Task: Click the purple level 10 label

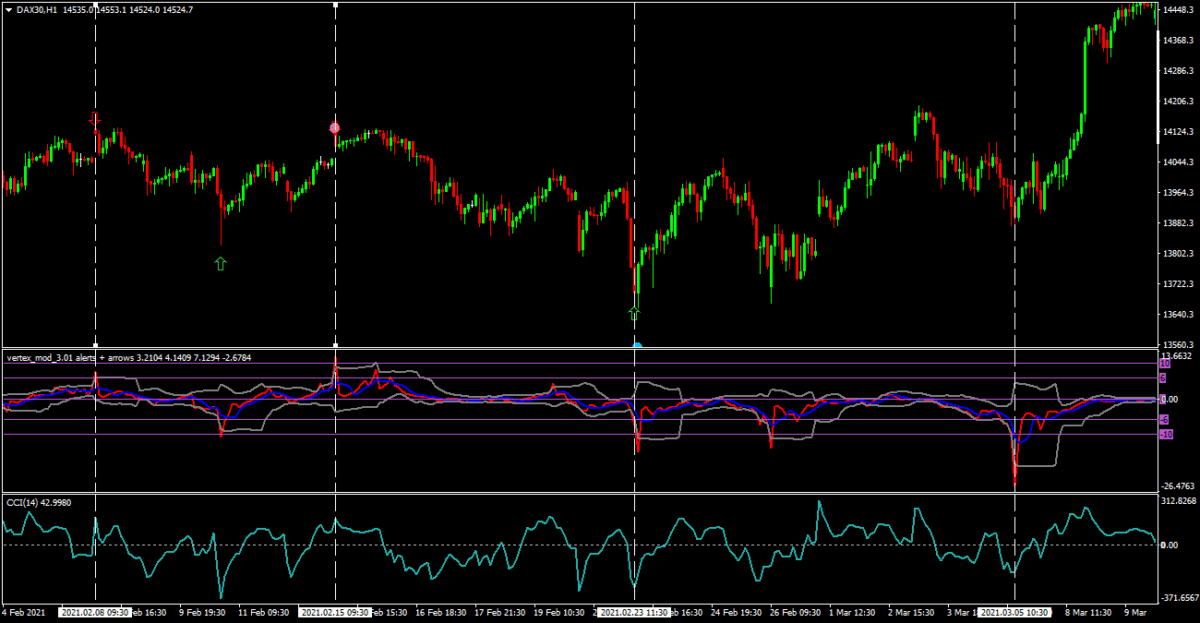Action: coord(1164,364)
